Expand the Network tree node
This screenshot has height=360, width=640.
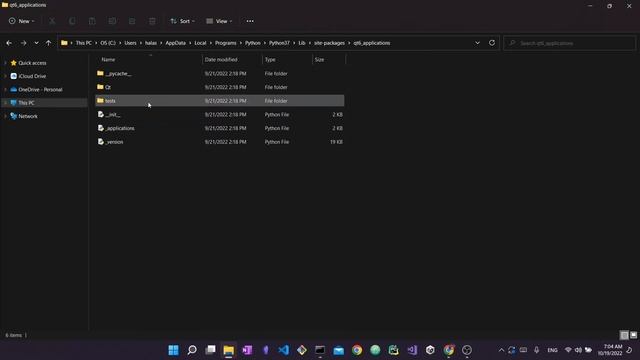click(x=5, y=116)
